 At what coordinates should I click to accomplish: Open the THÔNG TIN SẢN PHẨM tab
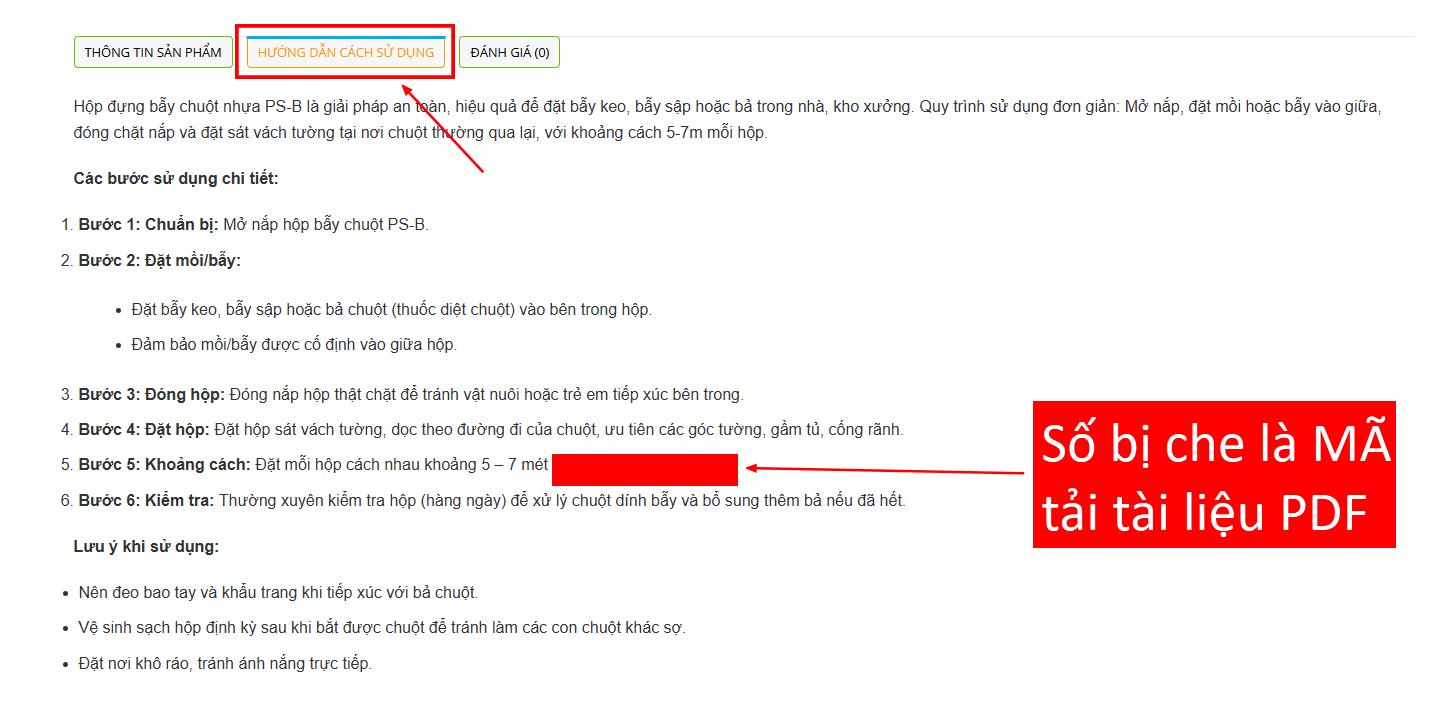[x=153, y=52]
